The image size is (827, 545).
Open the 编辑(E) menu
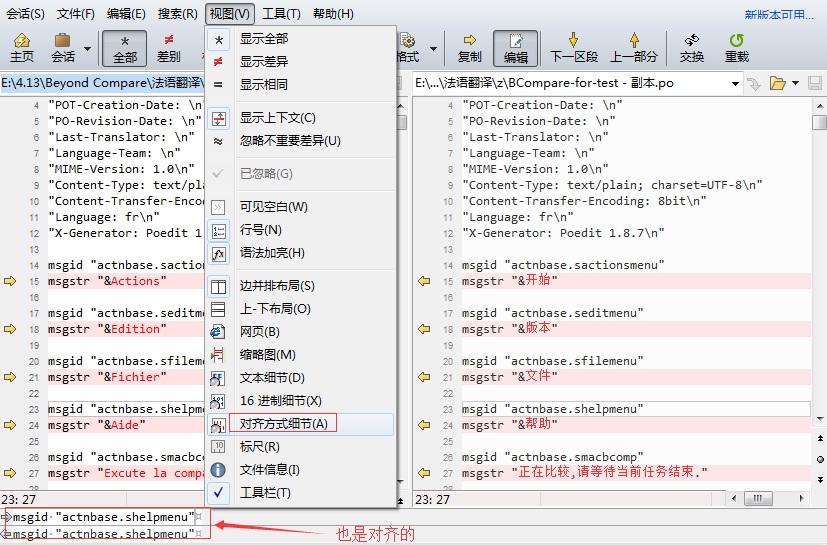126,14
